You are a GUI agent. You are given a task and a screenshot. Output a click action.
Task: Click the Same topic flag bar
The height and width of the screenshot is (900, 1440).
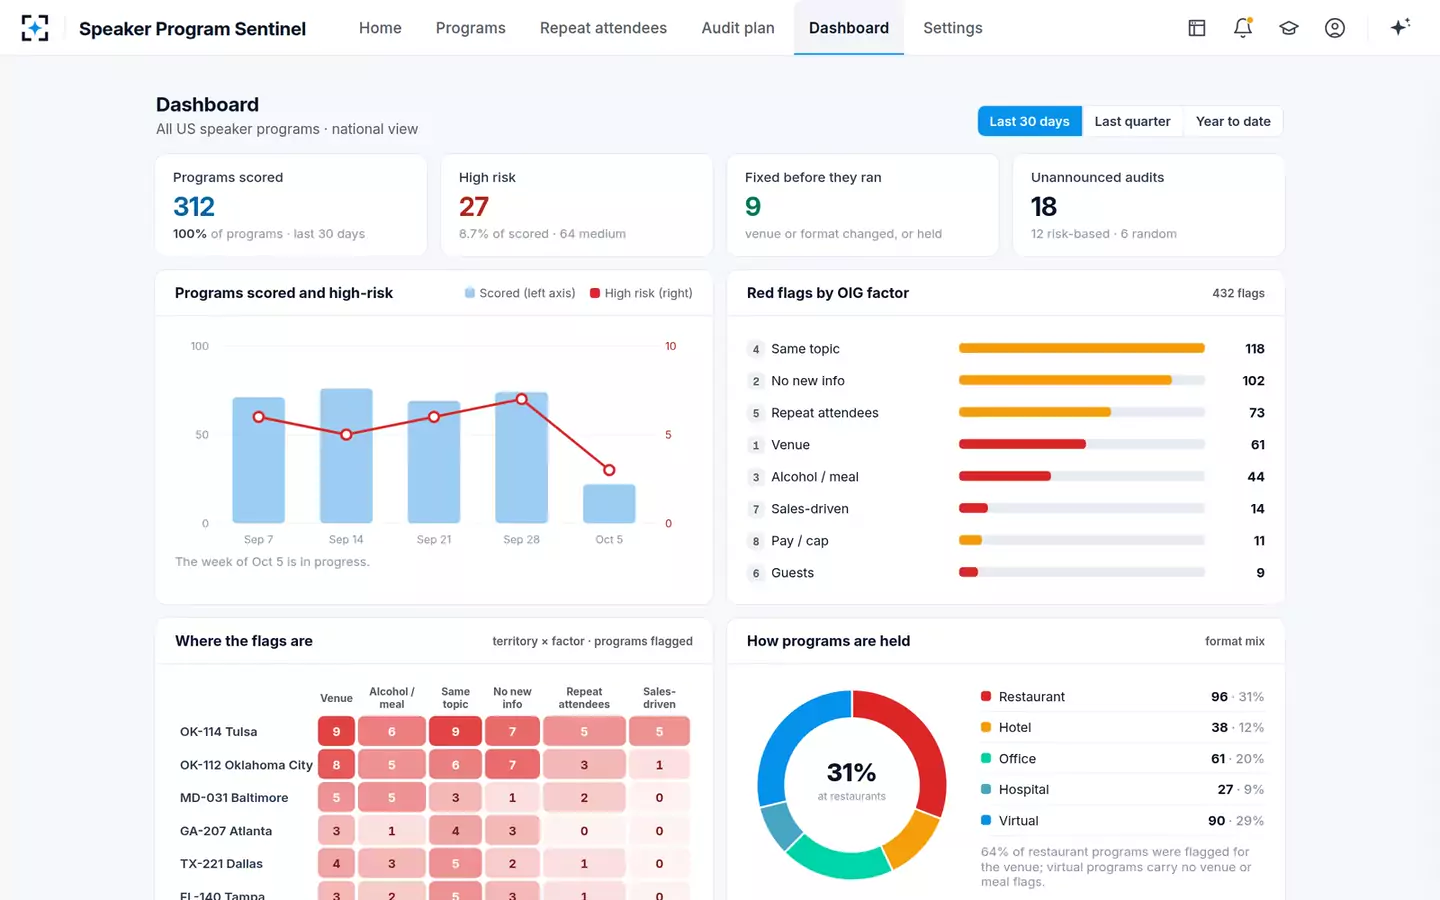(1081, 349)
